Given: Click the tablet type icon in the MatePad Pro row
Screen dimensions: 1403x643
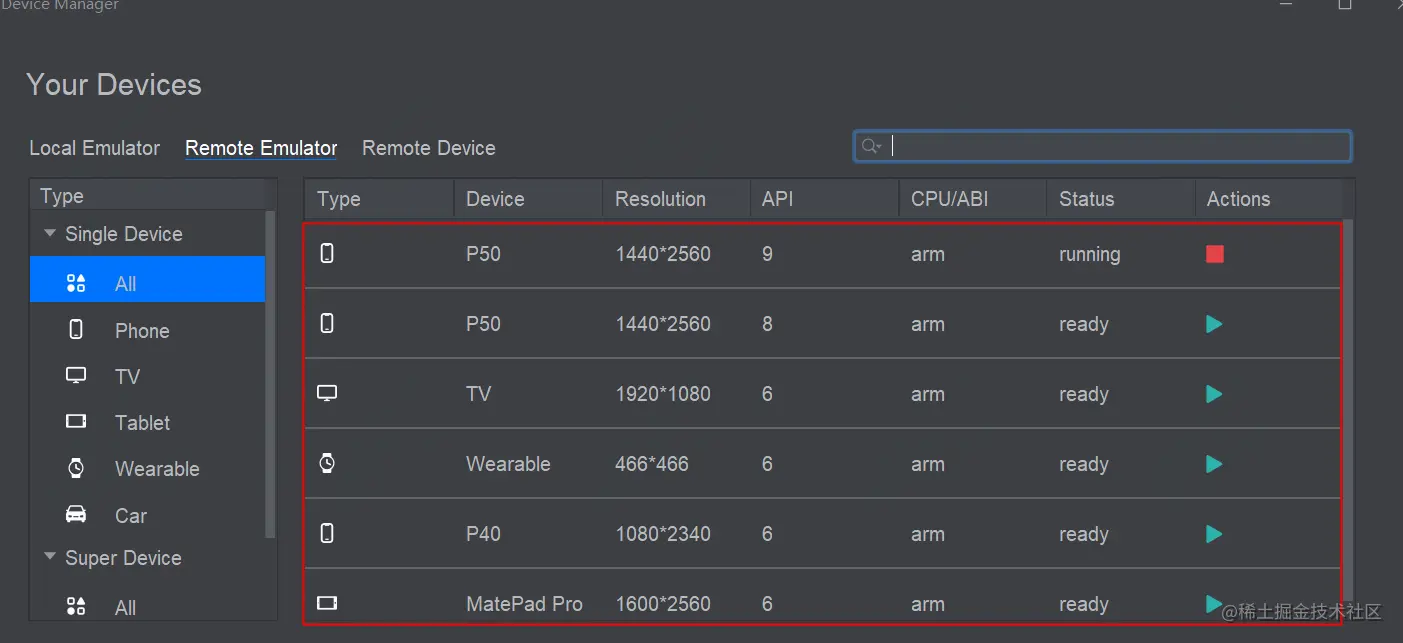Looking at the screenshot, I should tap(327, 603).
